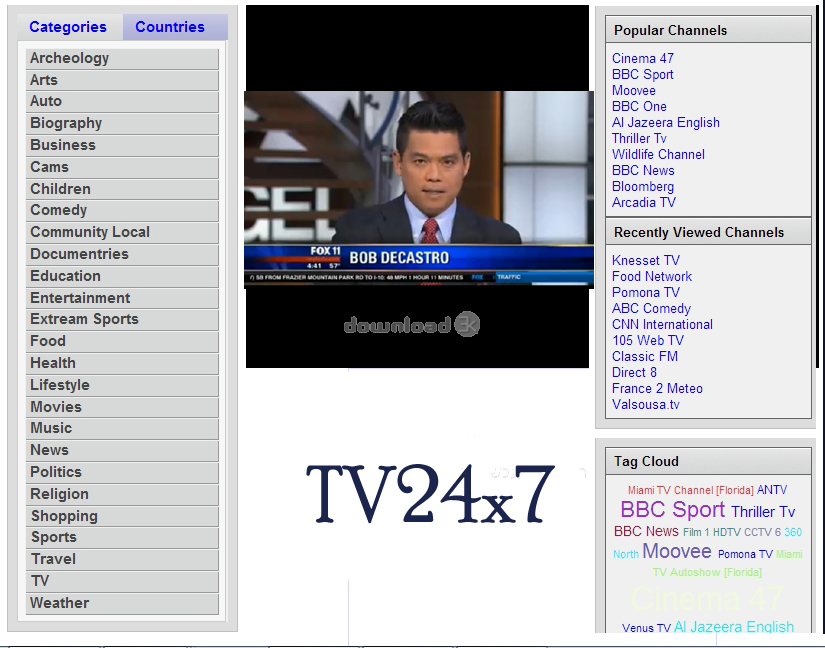Select the Arts category

(122, 80)
